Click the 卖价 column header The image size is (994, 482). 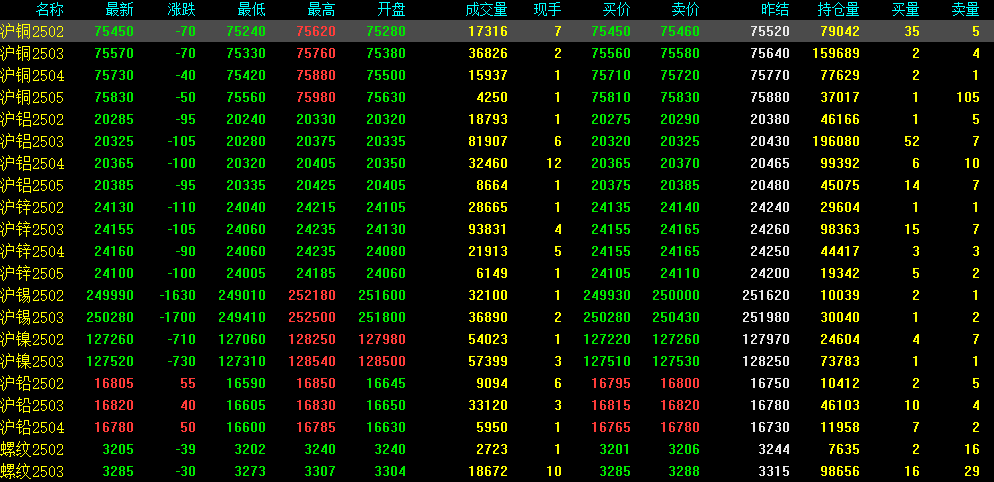685,10
